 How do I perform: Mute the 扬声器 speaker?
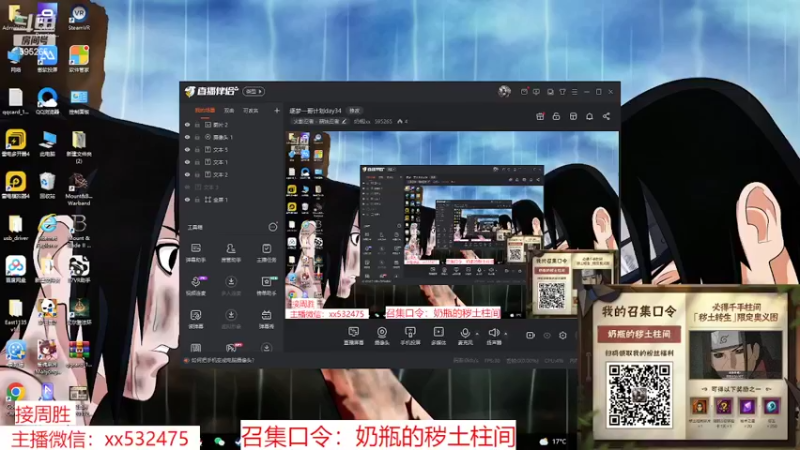(x=493, y=336)
